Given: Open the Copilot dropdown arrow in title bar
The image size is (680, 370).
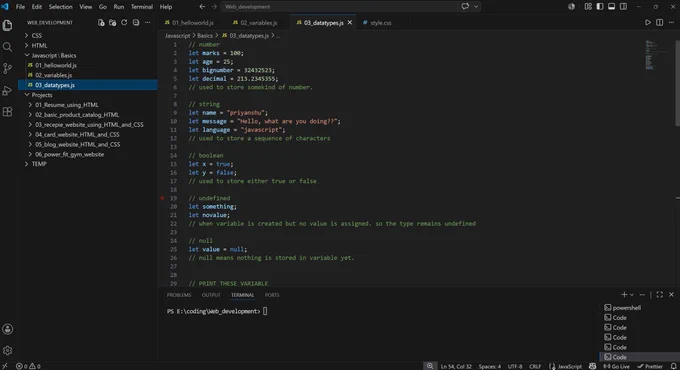Looking at the screenshot, I should tap(476, 7).
